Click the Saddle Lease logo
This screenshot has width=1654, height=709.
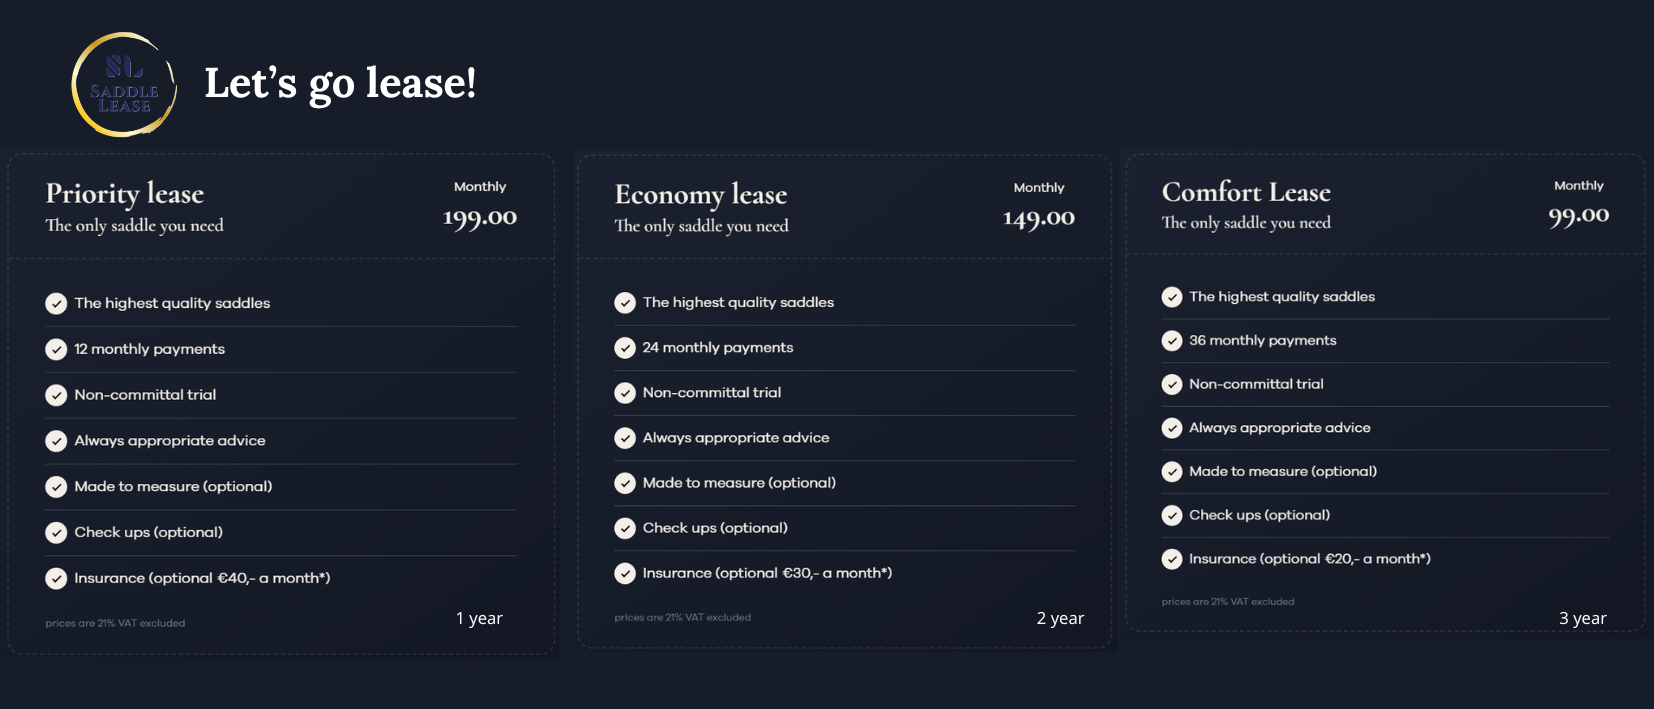[124, 85]
